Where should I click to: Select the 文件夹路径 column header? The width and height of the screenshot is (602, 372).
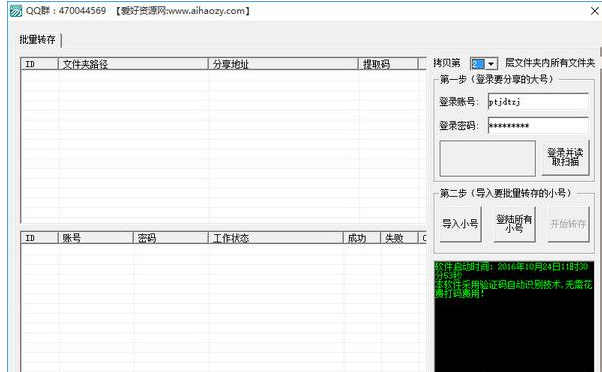133,64
